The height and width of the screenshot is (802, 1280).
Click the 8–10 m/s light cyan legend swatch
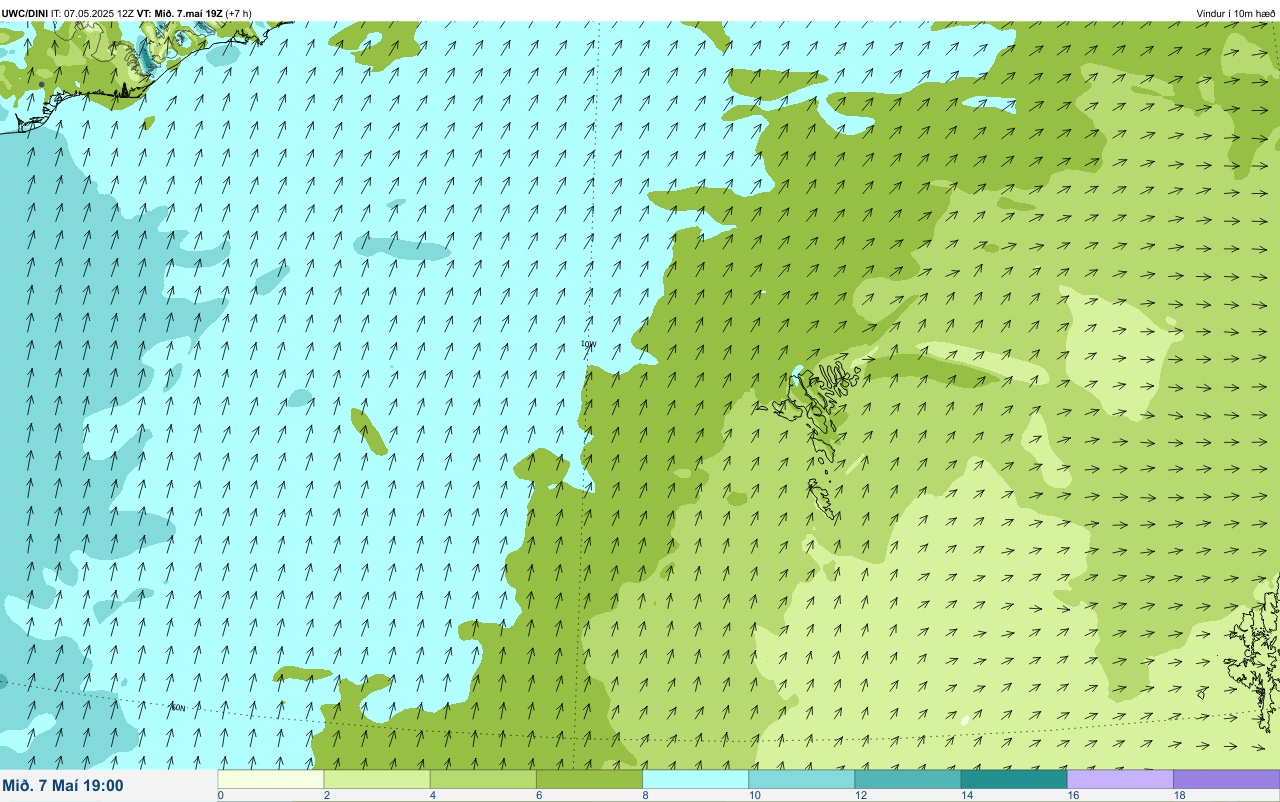point(696,779)
